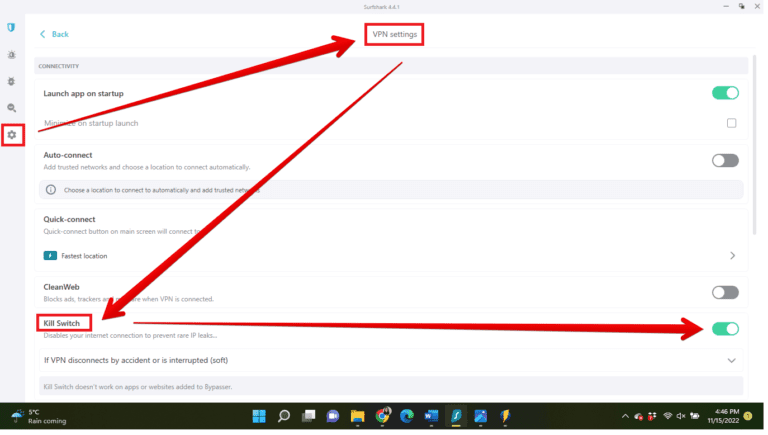Image resolution: width=768 pixels, height=435 pixels.
Task: Open the Antivirus bug icon
Action: point(11,81)
